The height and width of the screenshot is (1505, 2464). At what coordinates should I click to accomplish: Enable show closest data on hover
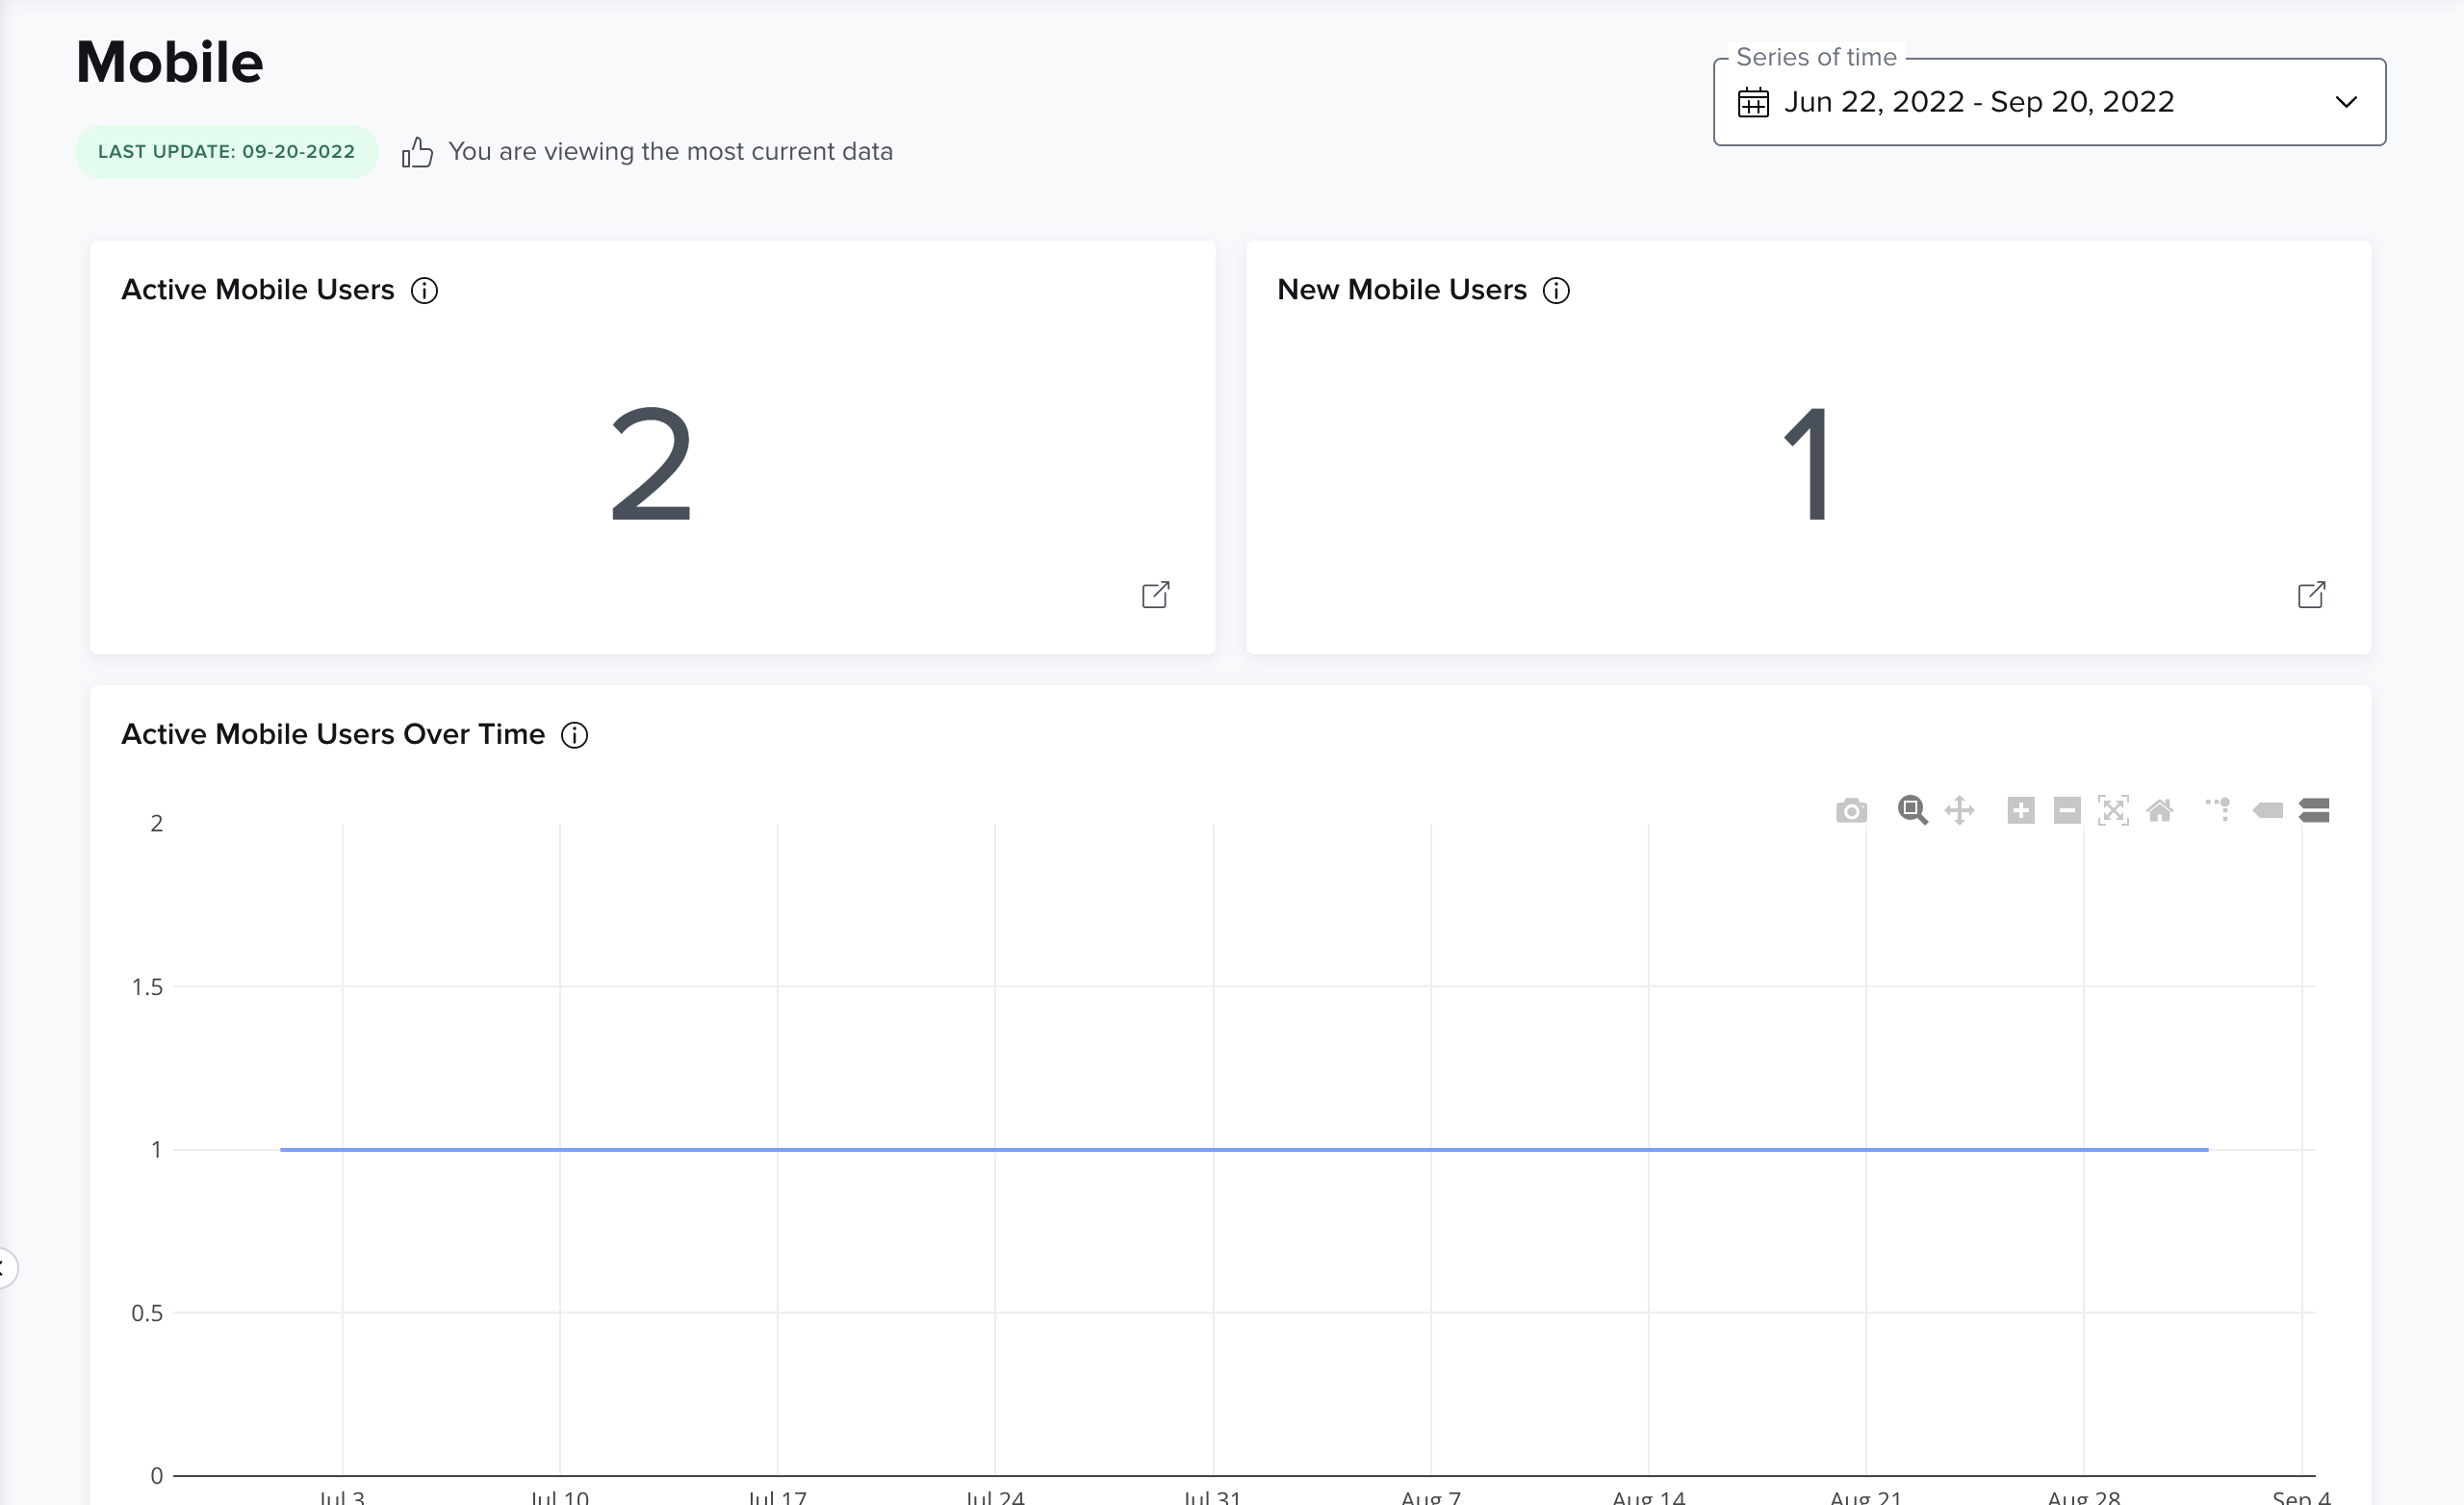2267,810
